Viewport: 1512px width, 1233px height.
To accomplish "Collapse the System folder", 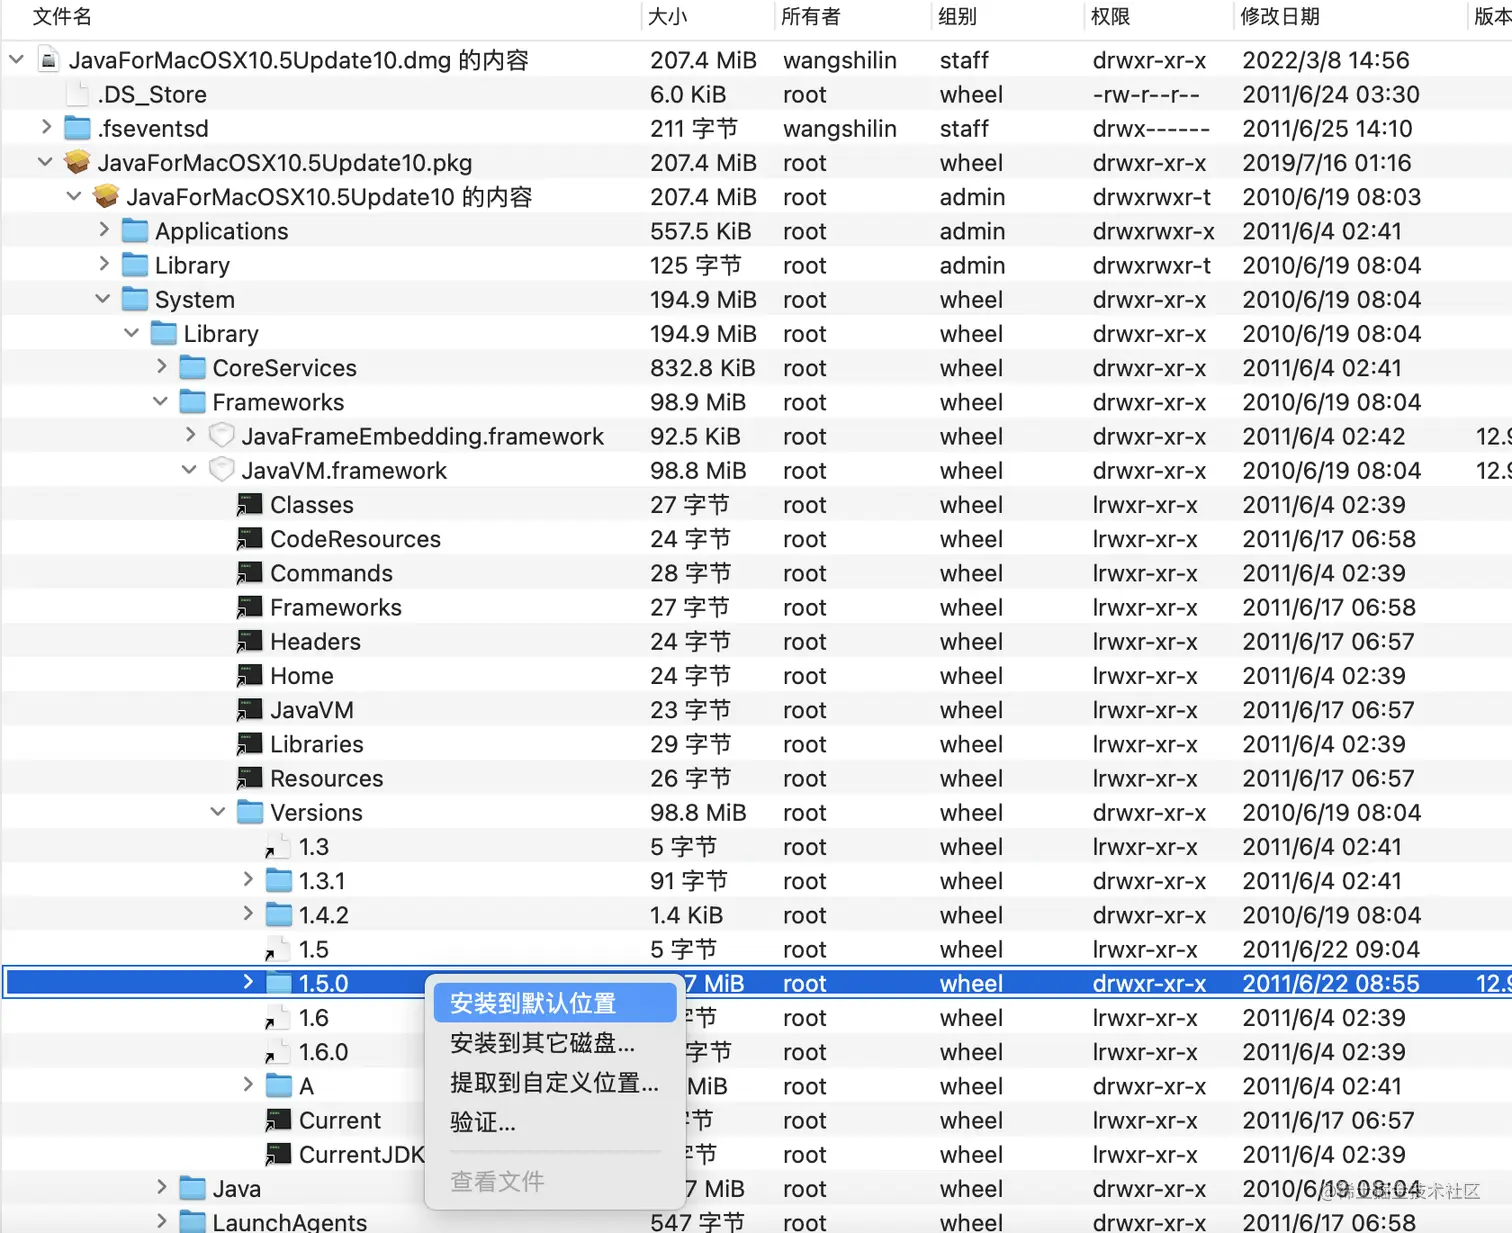I will click(103, 299).
